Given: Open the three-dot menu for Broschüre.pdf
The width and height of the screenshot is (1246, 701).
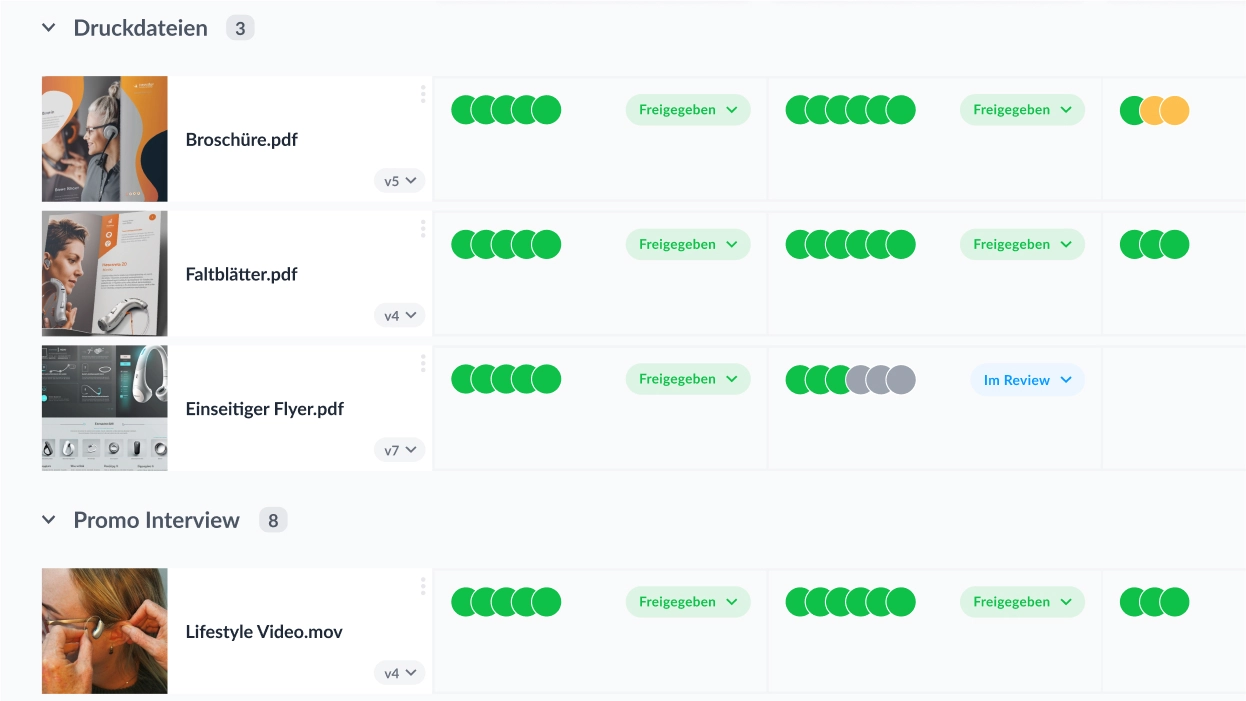Looking at the screenshot, I should [x=423, y=94].
